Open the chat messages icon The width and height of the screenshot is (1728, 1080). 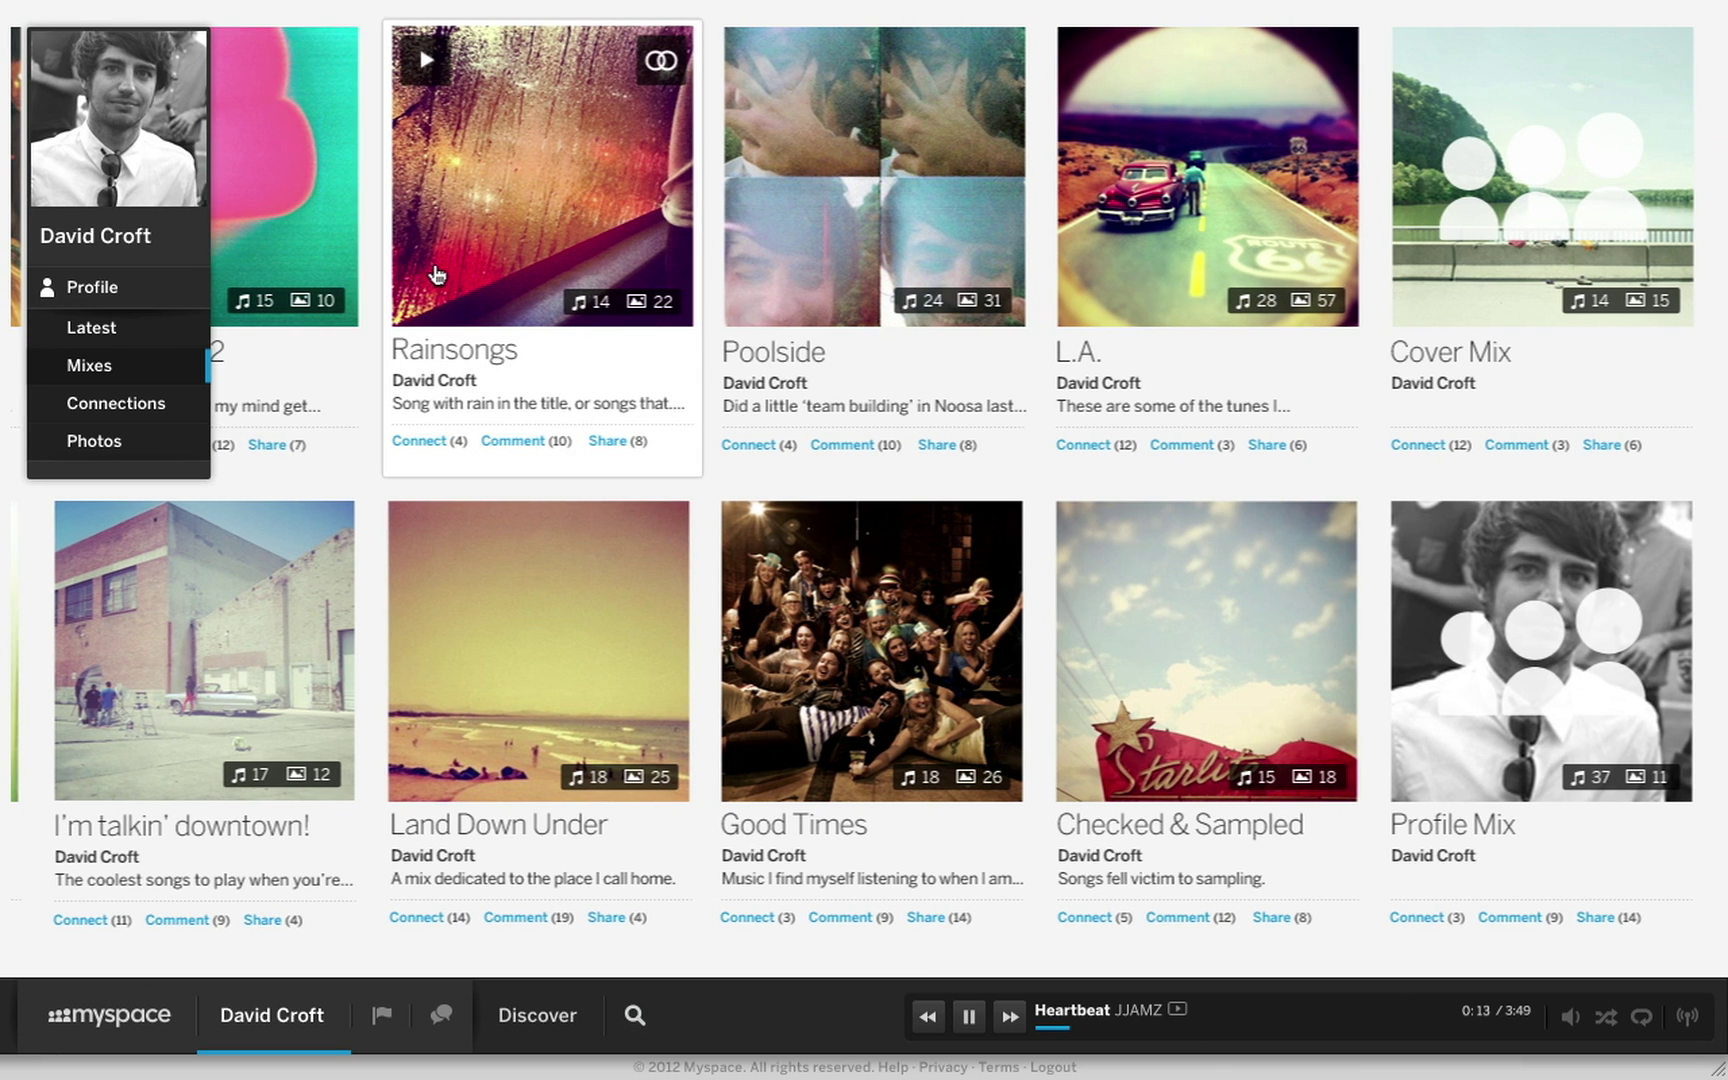tap(441, 1015)
